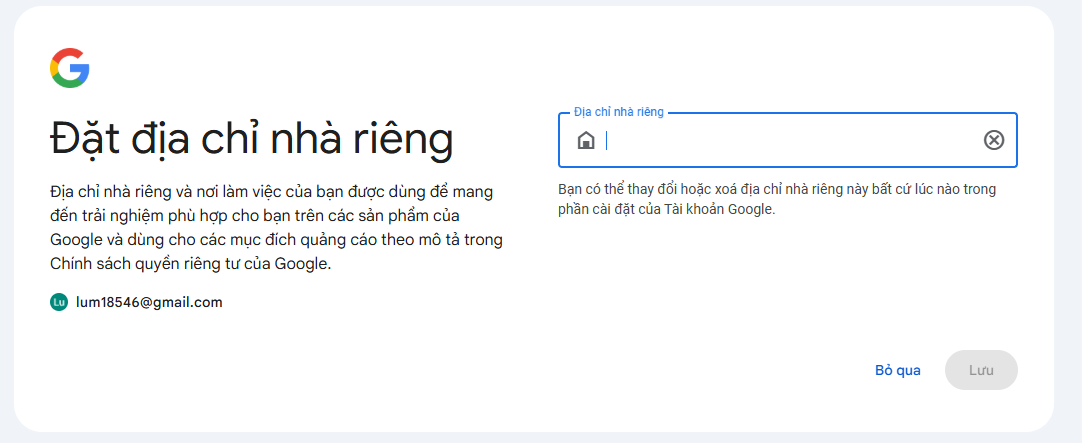
Task: Click "Tài khoản Google" in the helper text
Action: [725, 209]
